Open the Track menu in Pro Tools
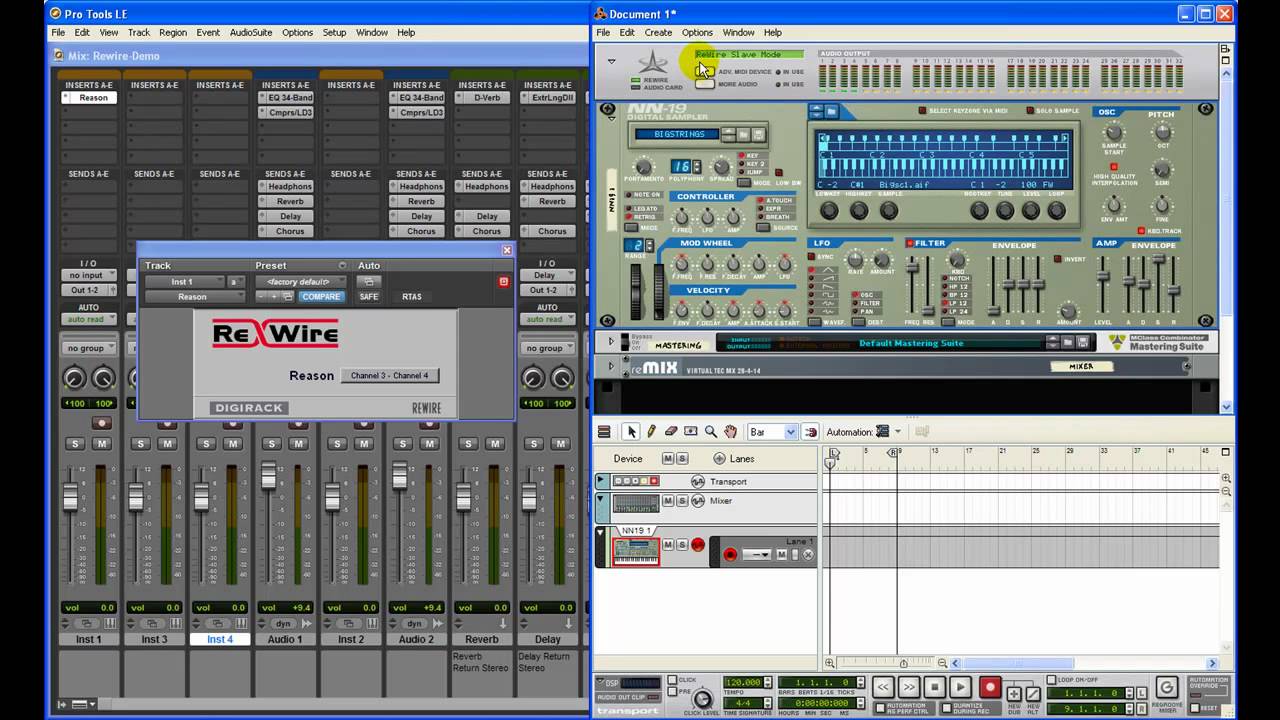Viewport: 1280px width, 720px height. tap(139, 33)
